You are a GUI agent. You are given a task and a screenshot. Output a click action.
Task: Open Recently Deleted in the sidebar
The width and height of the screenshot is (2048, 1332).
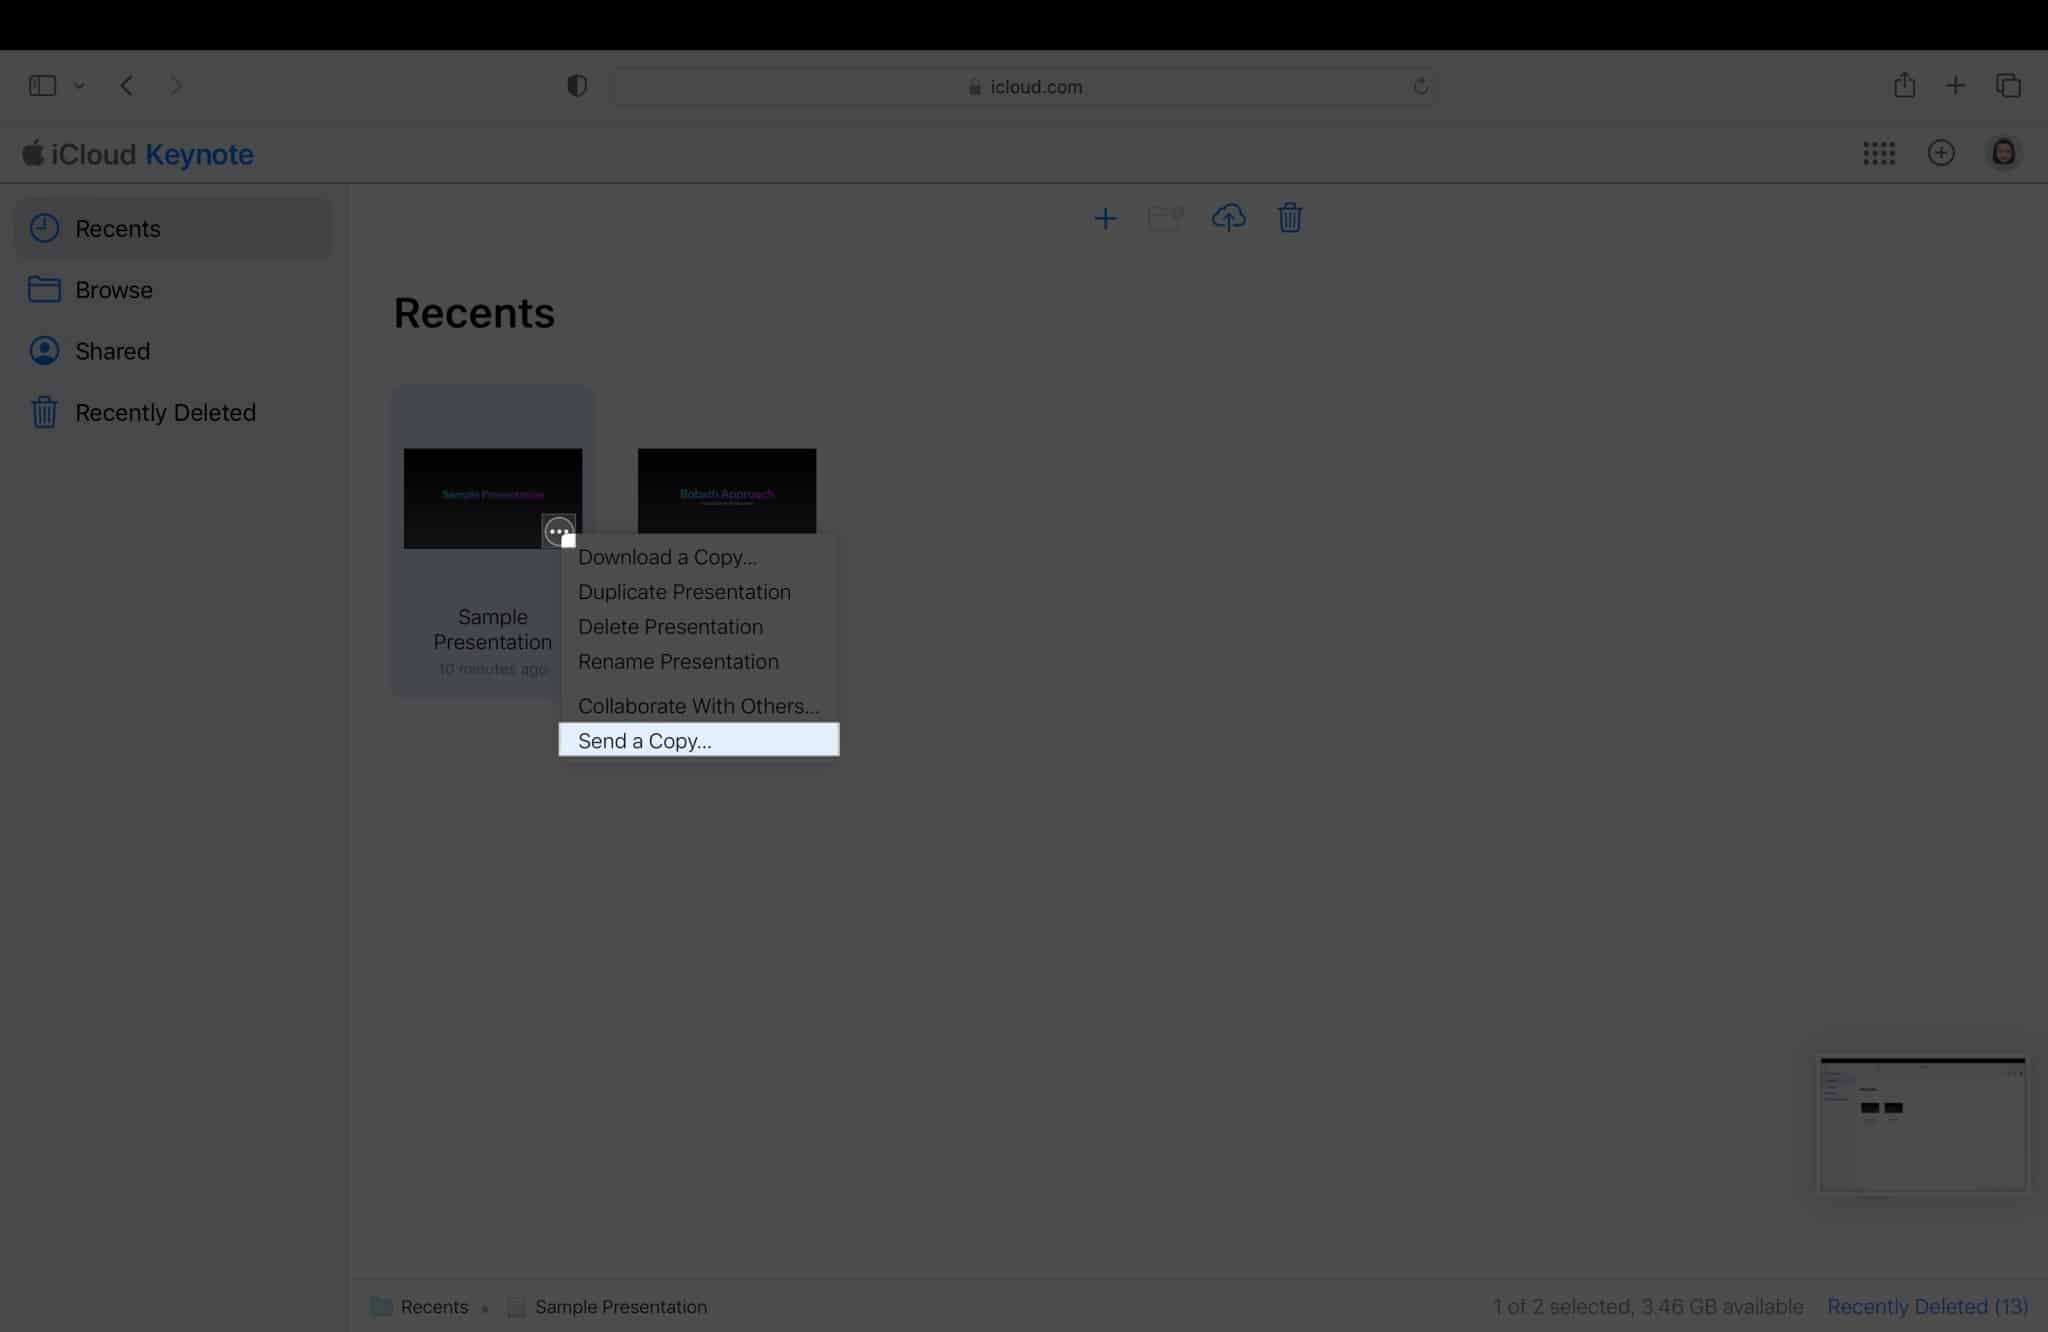tap(173, 412)
